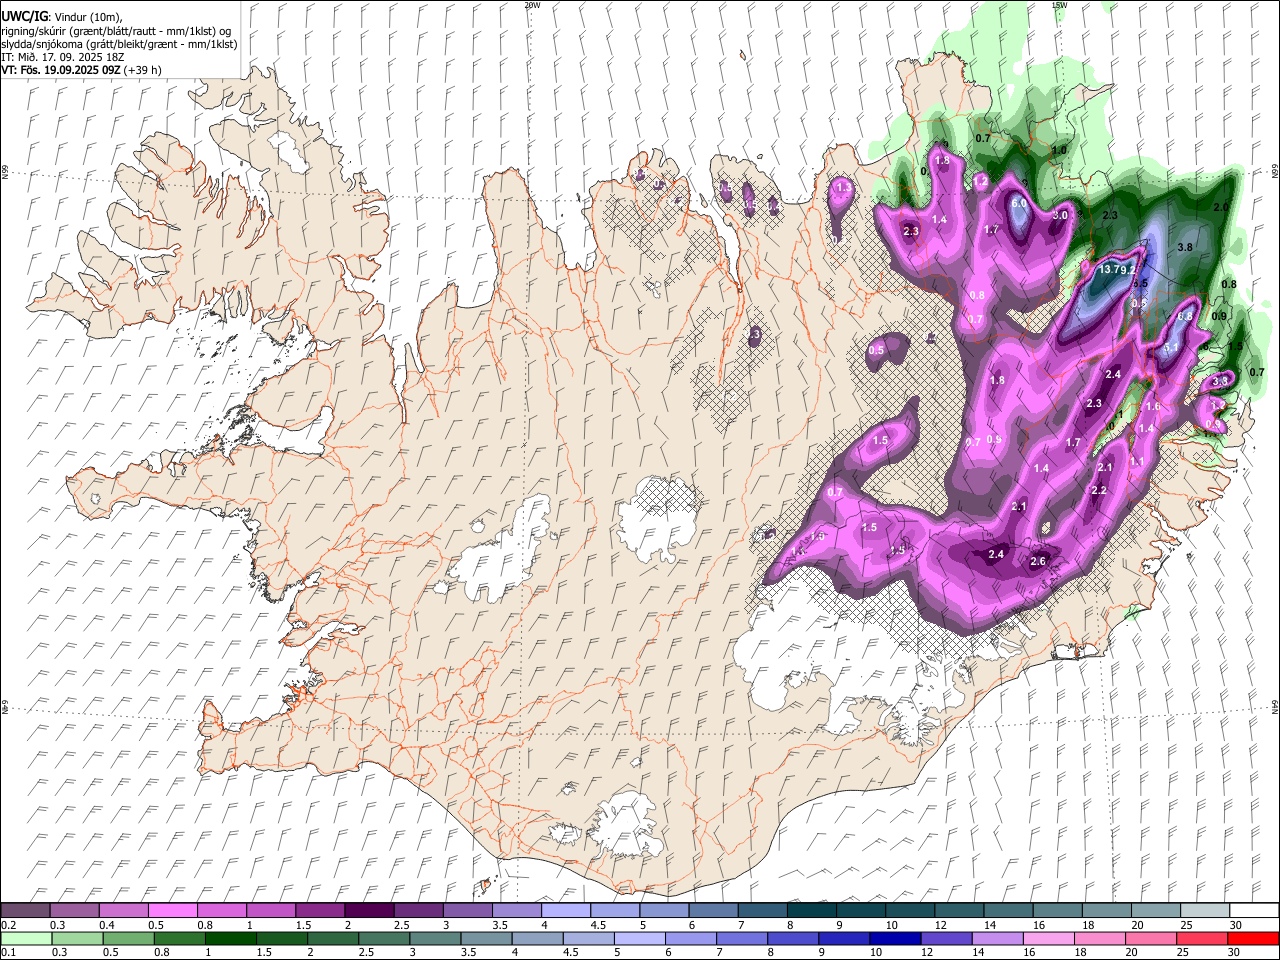Click the UWC/IG Vindur (10m) title text
The image size is (1280, 960).
62,17
